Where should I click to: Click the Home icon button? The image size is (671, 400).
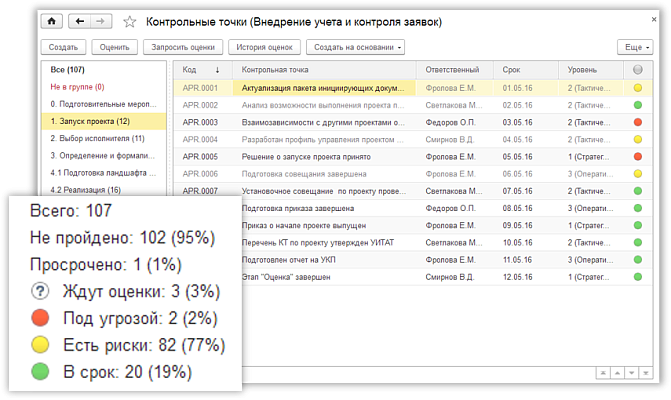click(51, 21)
